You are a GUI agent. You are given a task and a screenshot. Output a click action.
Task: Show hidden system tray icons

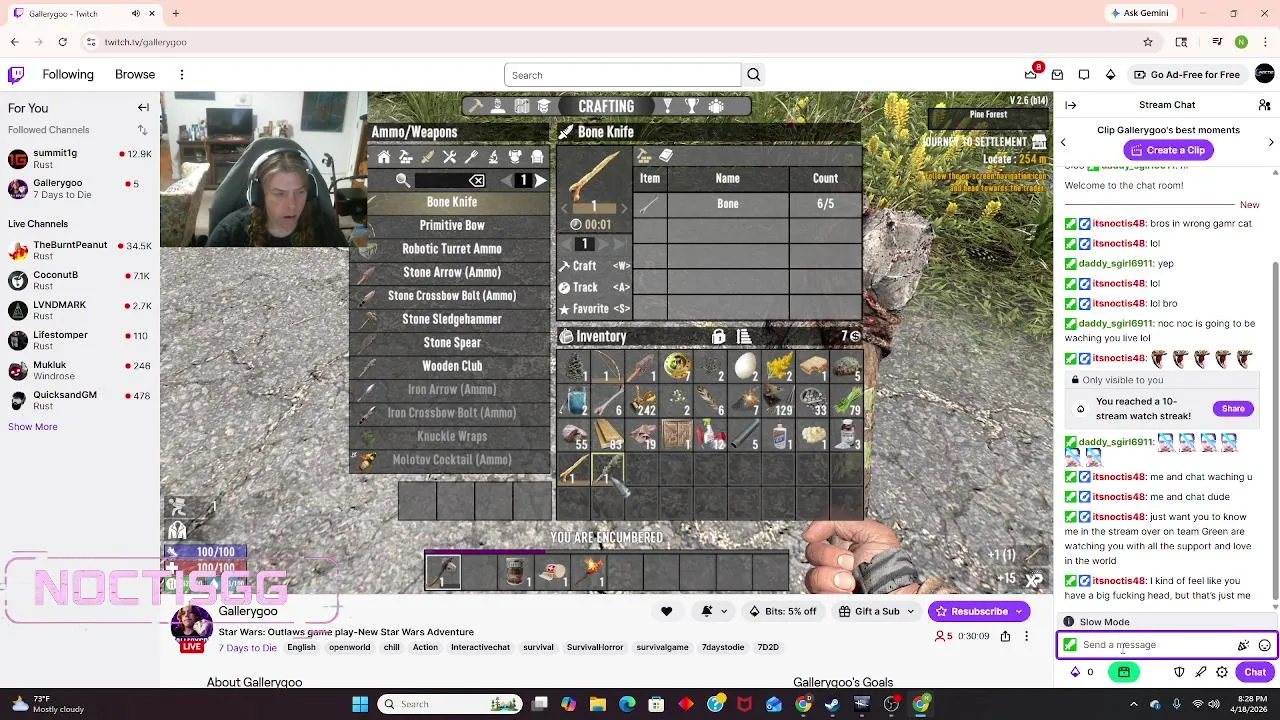(x=1134, y=704)
